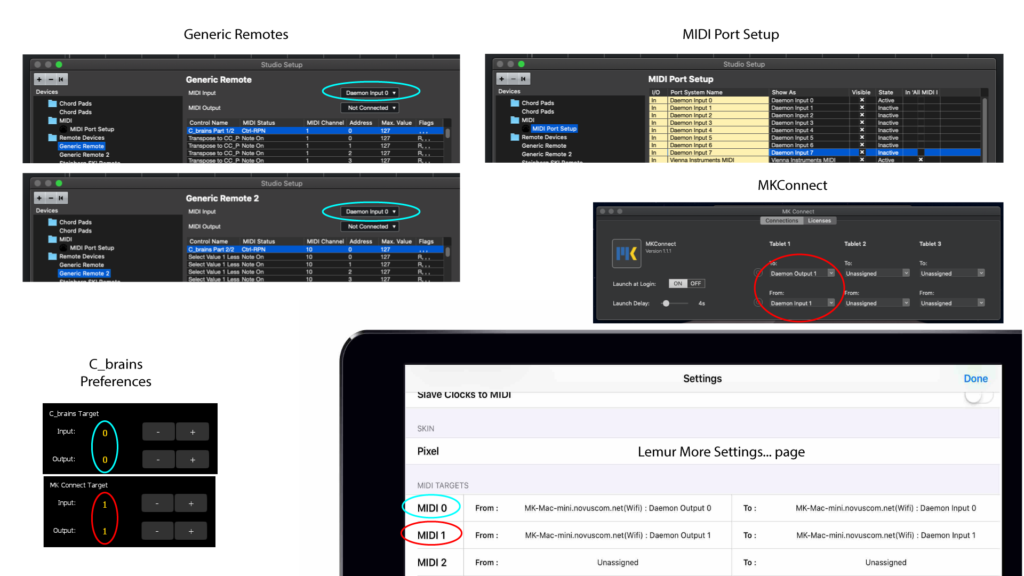Toggle Visible checkbox for Daemon Input 5 port
Image resolution: width=1024 pixels, height=576 pixels.
coord(861,138)
